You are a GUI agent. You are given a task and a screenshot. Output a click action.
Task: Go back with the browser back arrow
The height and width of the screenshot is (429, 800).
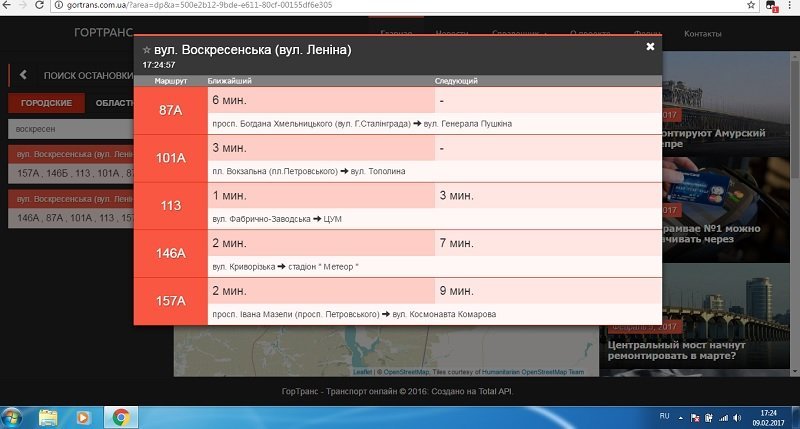point(6,5)
